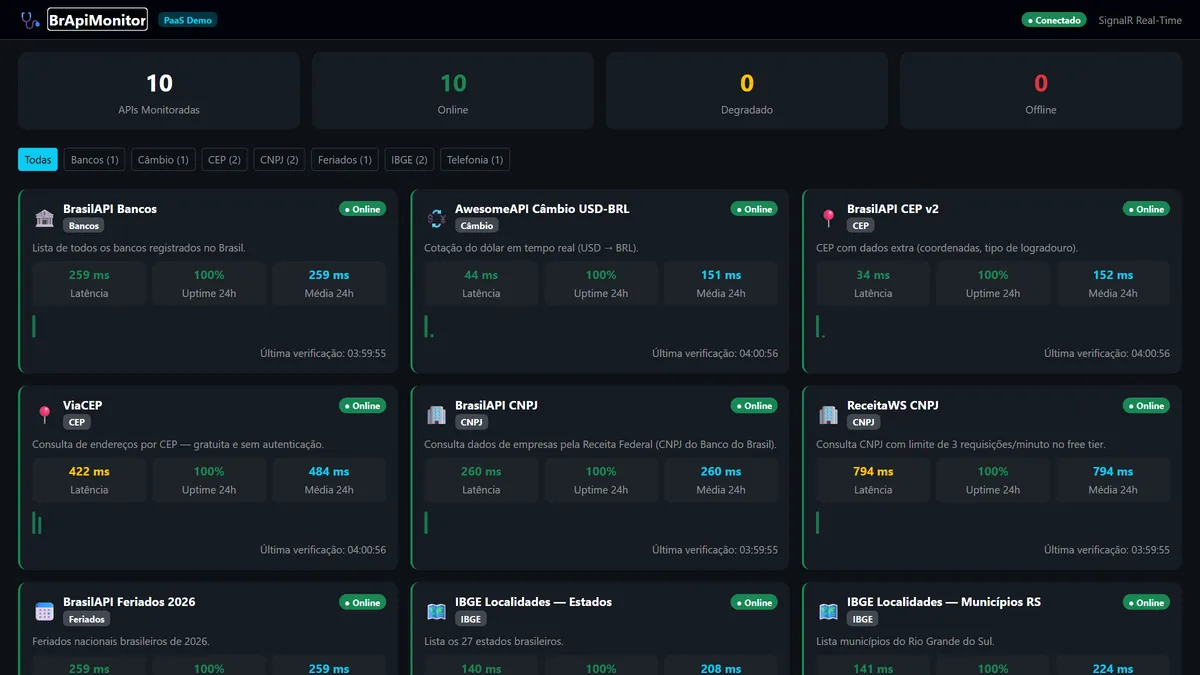1200x675 pixels.
Task: Click the latency bar chart on BrasilAPI CNPJ
Action: tap(426, 523)
